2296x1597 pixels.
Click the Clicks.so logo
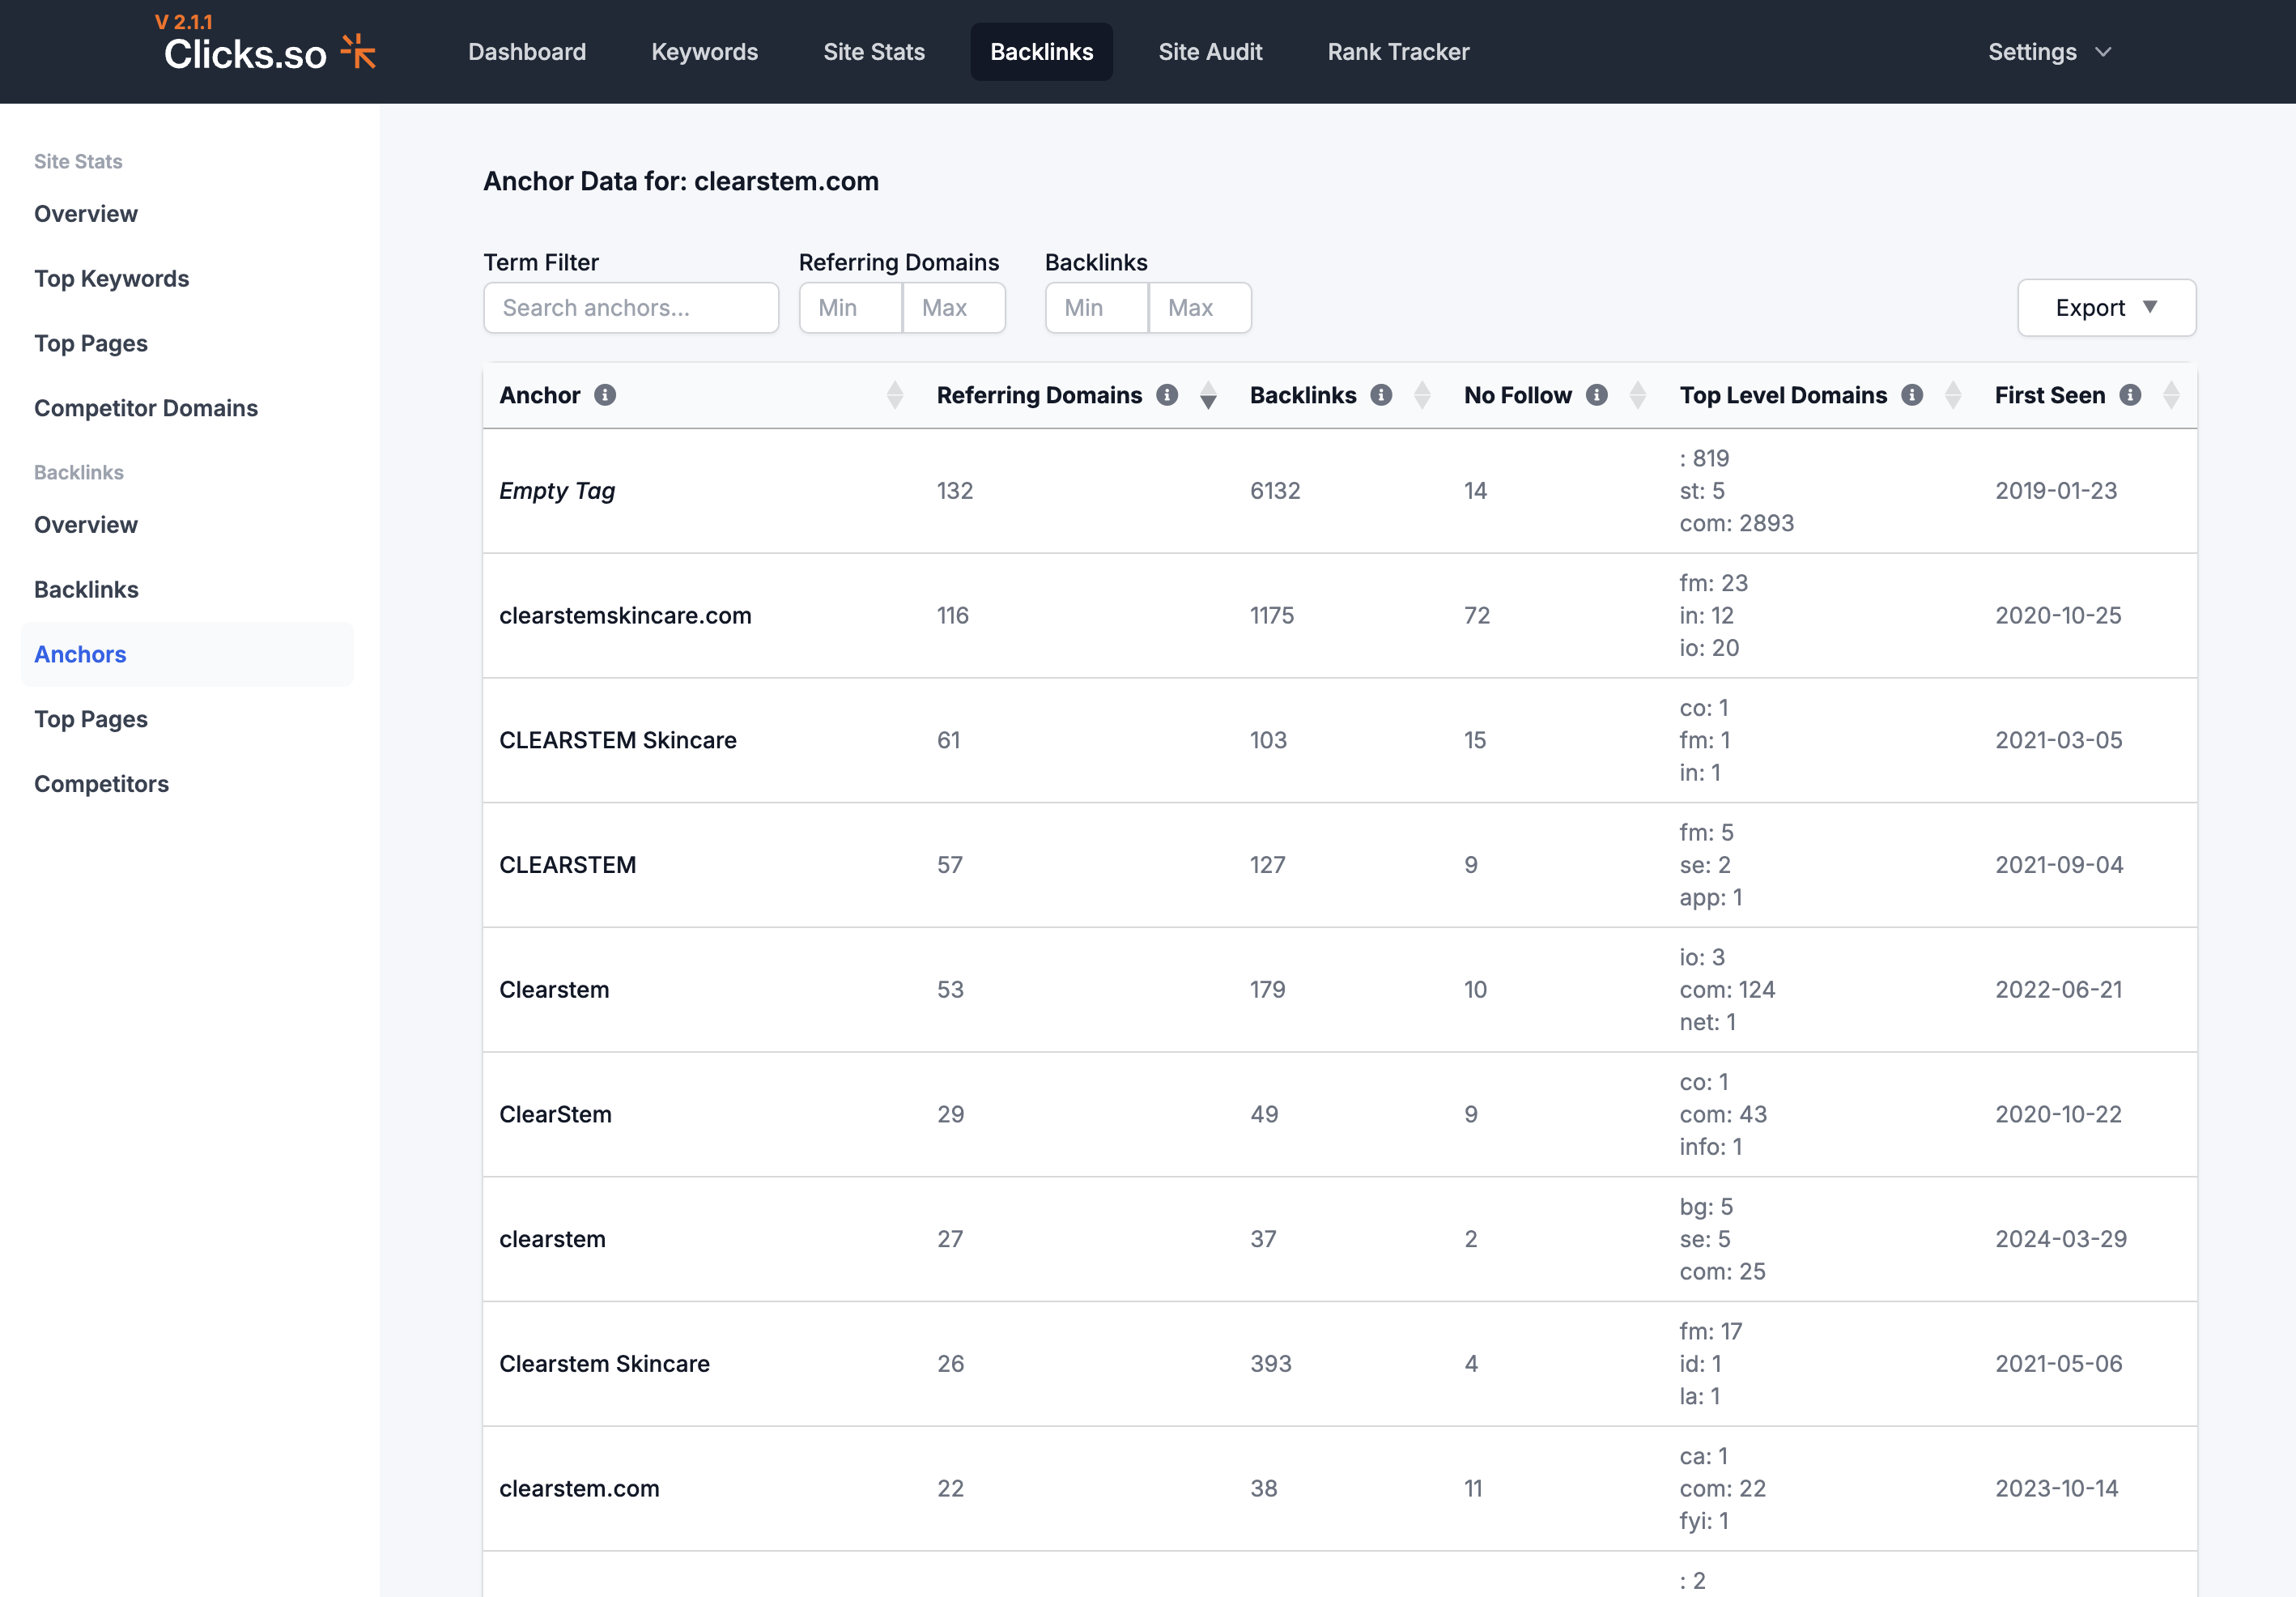269,53
